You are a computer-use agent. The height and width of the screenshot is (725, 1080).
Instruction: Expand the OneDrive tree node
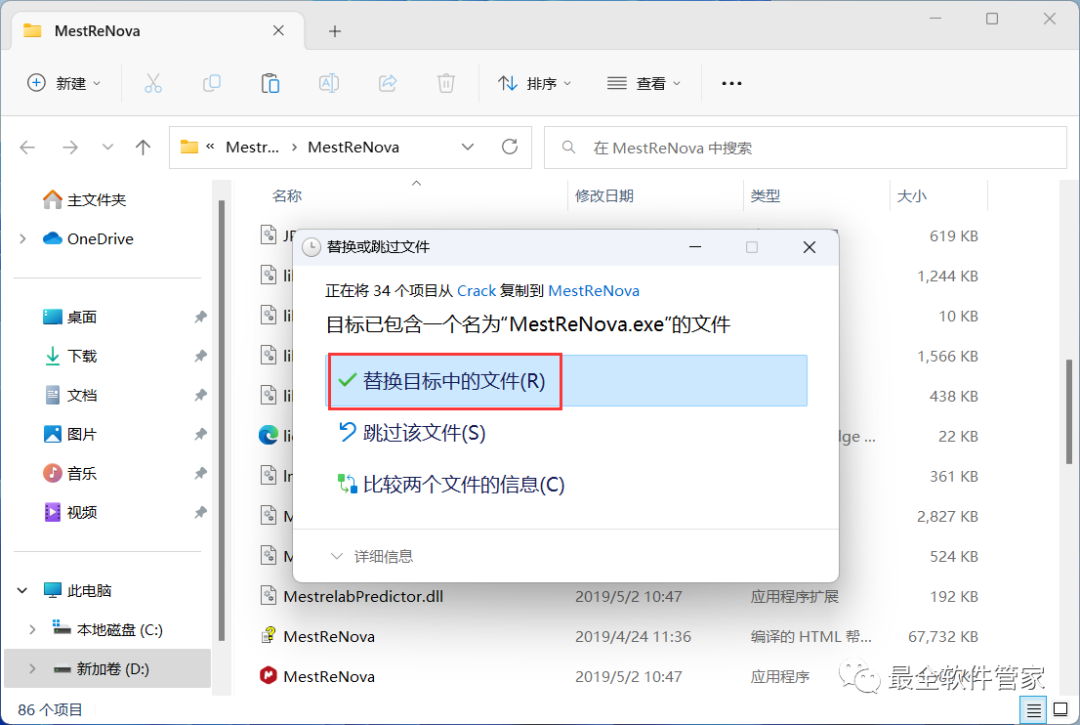(23, 238)
